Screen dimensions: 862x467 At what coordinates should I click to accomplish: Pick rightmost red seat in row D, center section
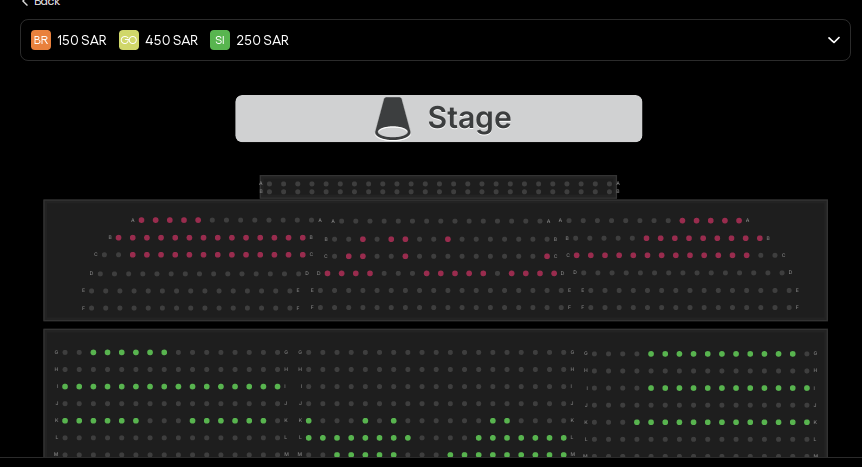click(554, 273)
